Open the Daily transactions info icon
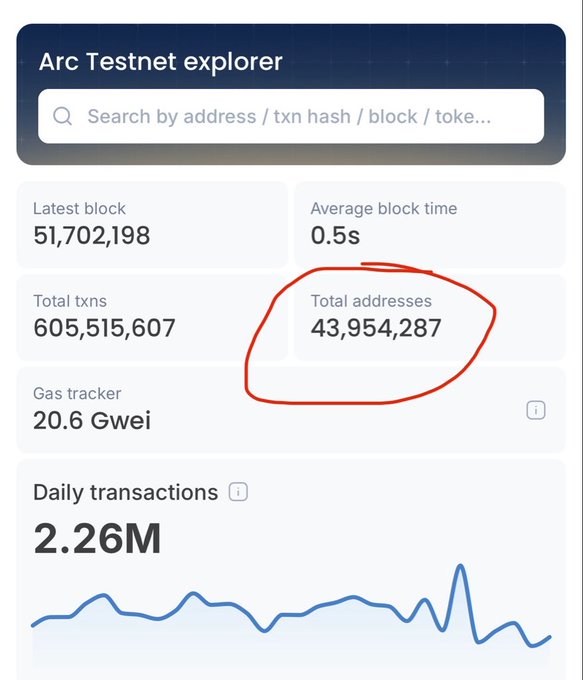This screenshot has width=583, height=680. (238, 492)
